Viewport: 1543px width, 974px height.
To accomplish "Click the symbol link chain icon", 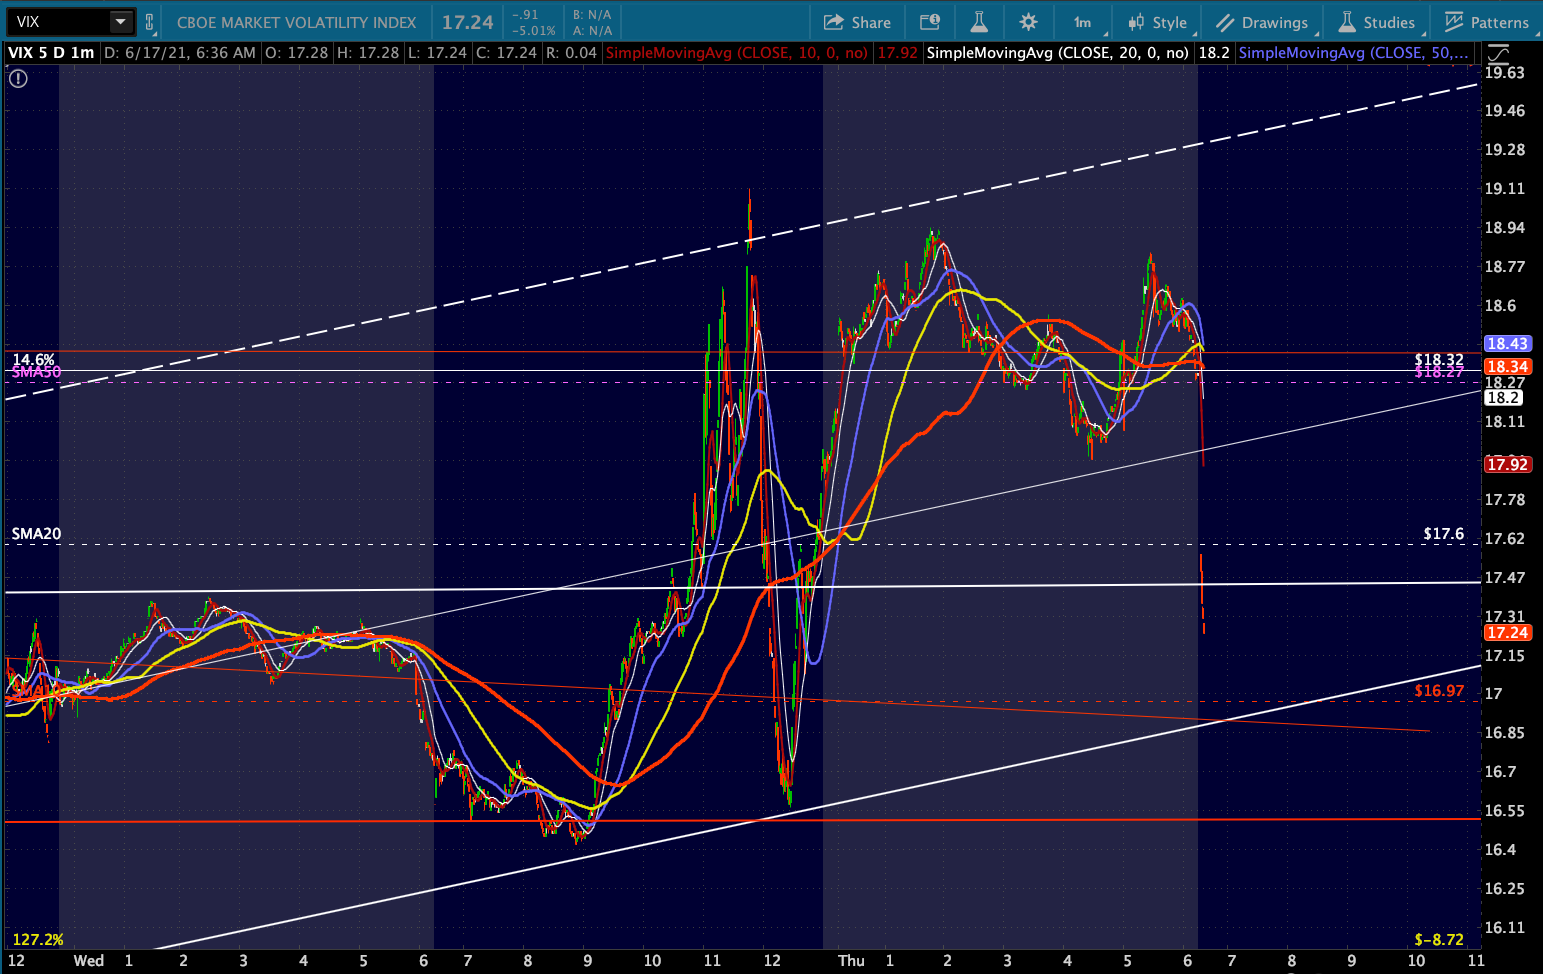I will click(x=150, y=22).
